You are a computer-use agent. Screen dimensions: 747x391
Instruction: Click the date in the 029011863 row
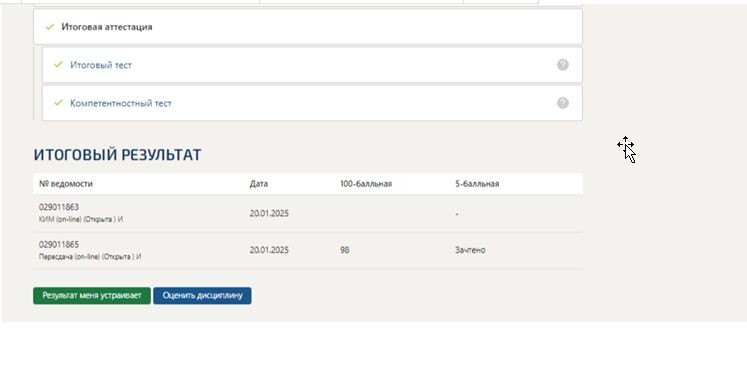(269, 213)
